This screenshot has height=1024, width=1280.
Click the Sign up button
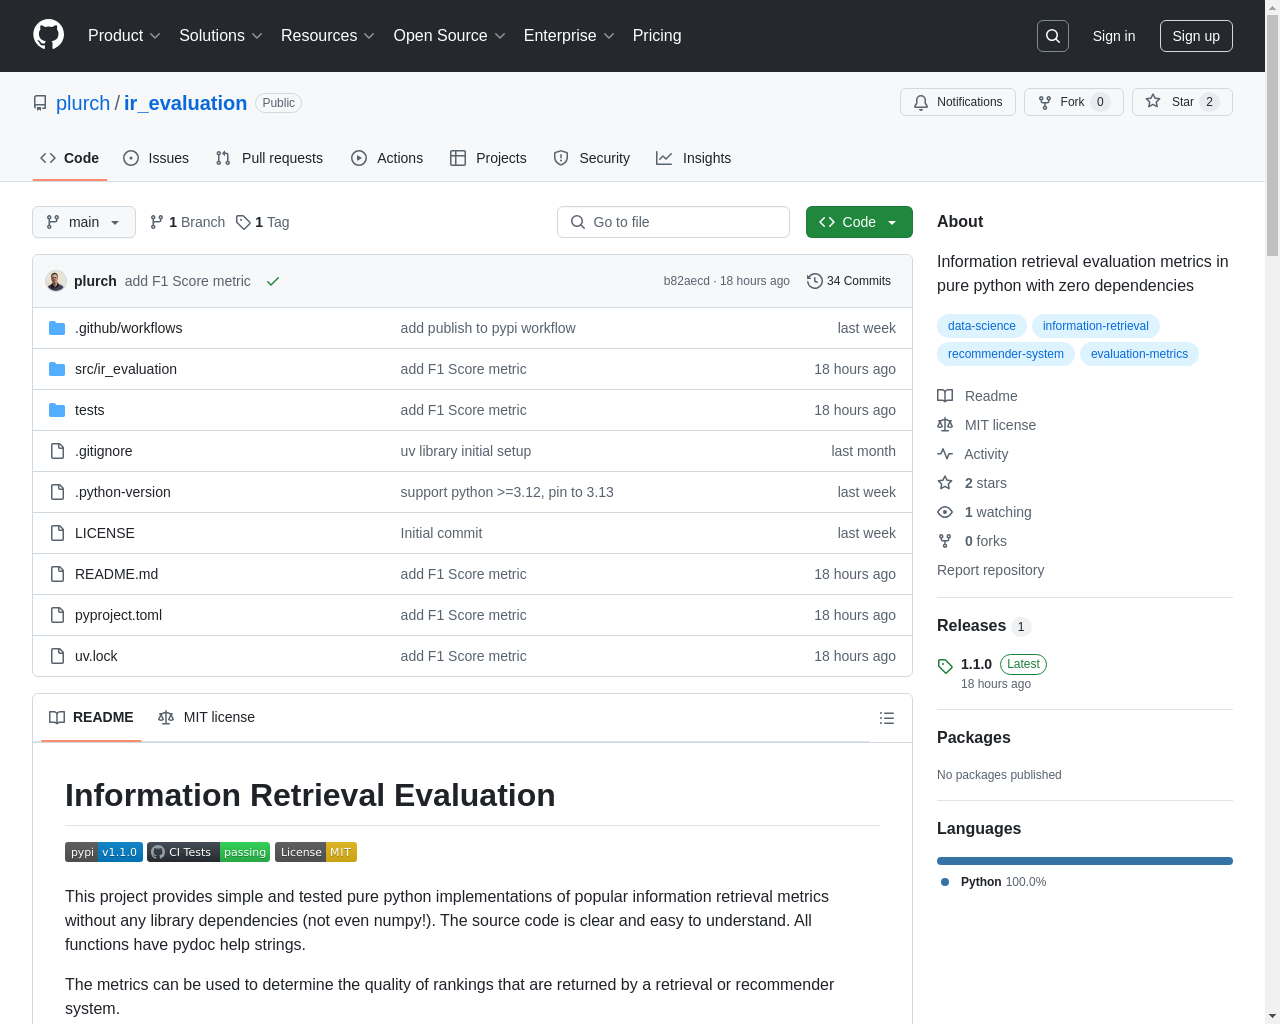point(1196,36)
